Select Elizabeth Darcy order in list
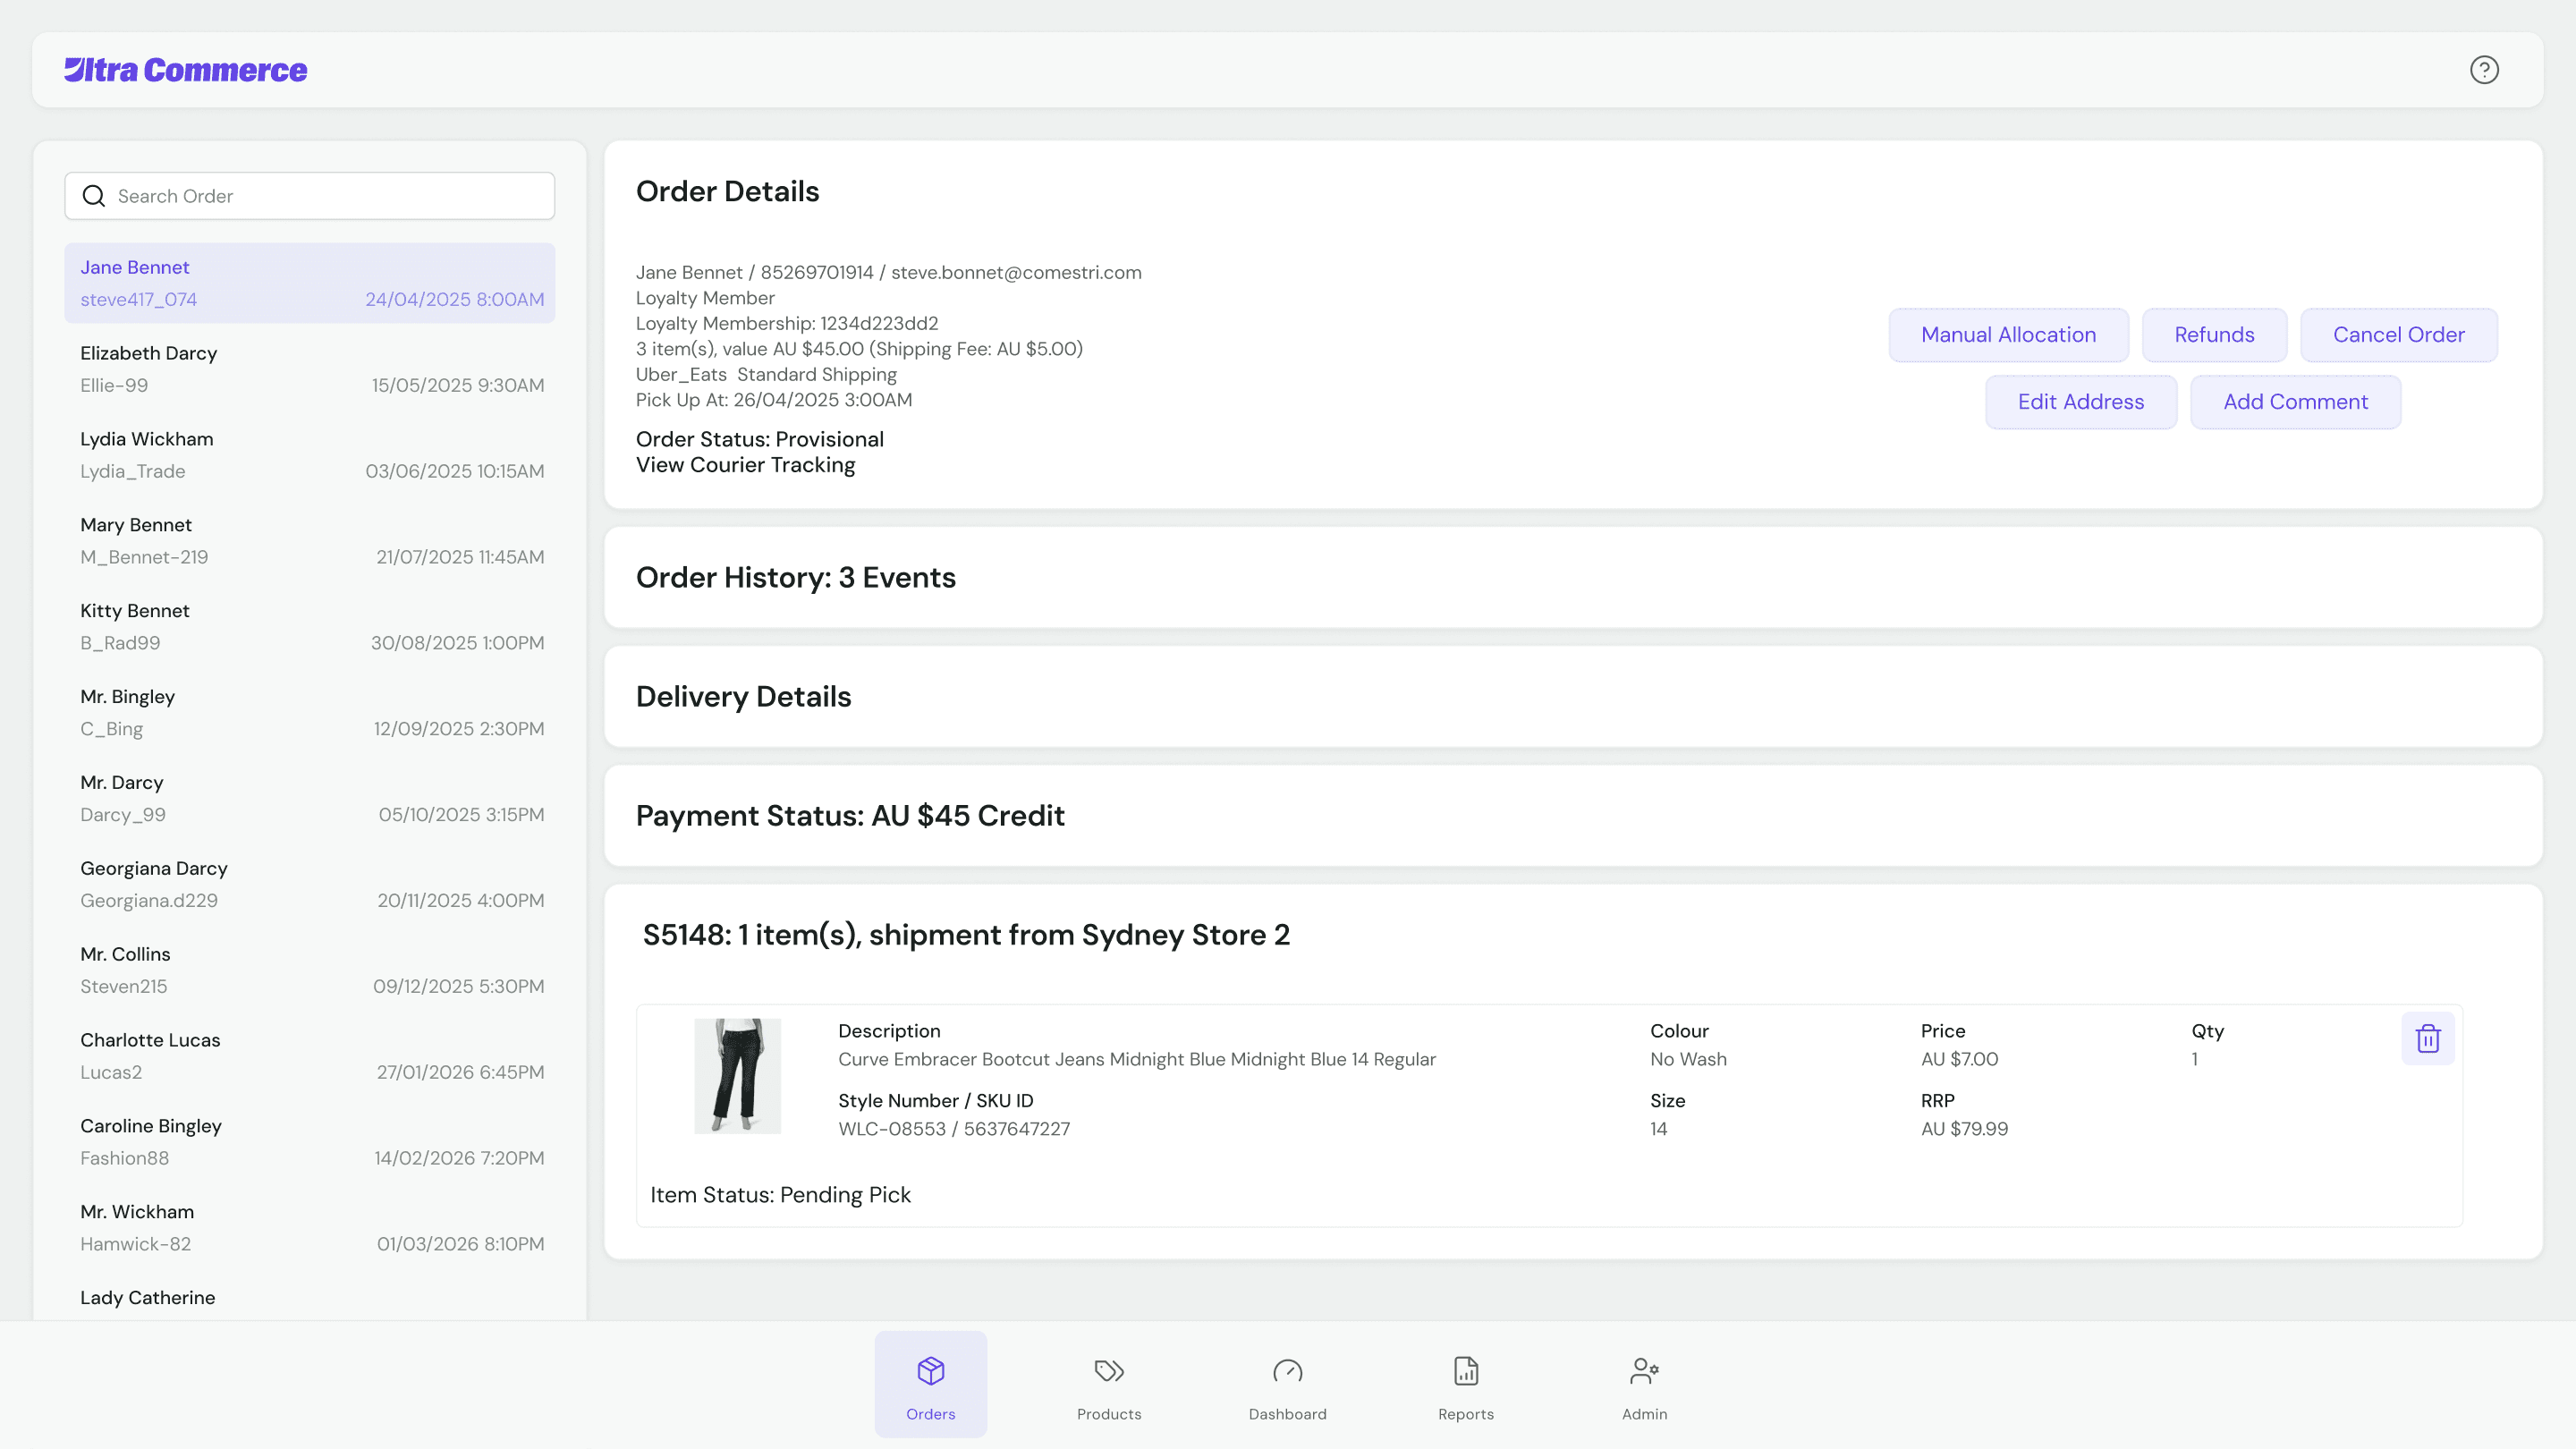Viewport: 2576px width, 1449px height. 310,369
